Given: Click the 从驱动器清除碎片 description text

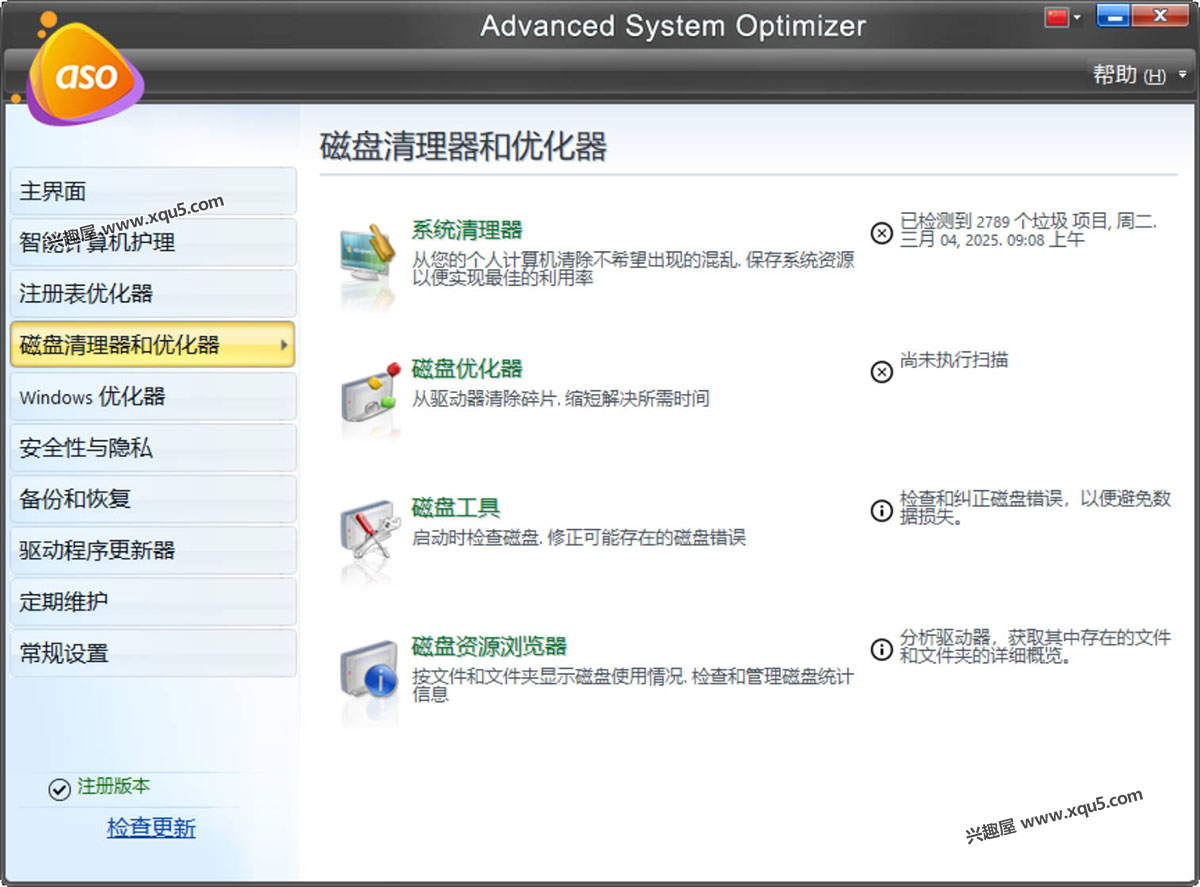Looking at the screenshot, I should [x=561, y=399].
